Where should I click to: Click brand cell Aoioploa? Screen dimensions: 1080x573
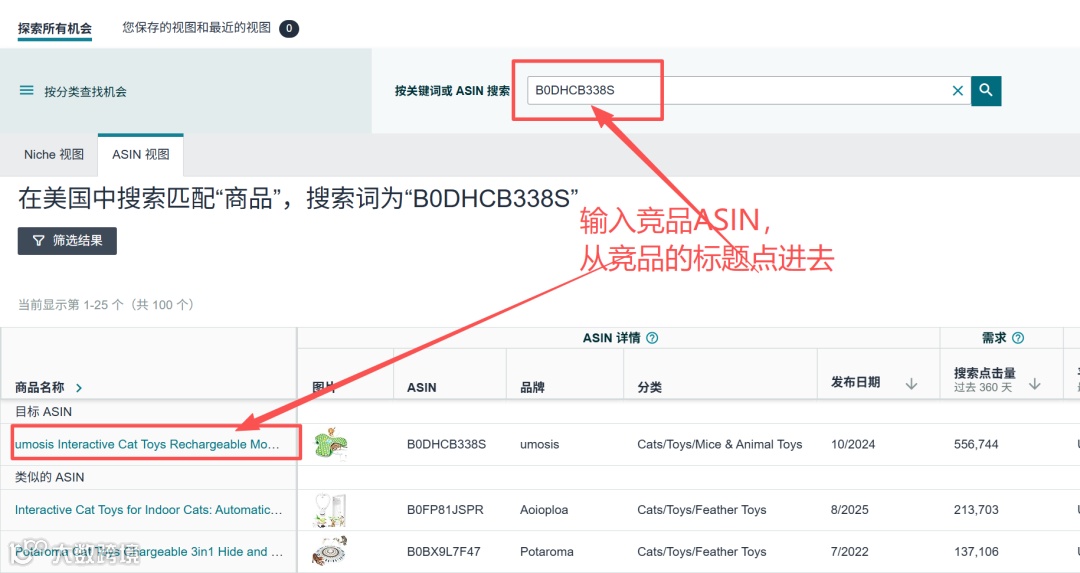pos(544,510)
